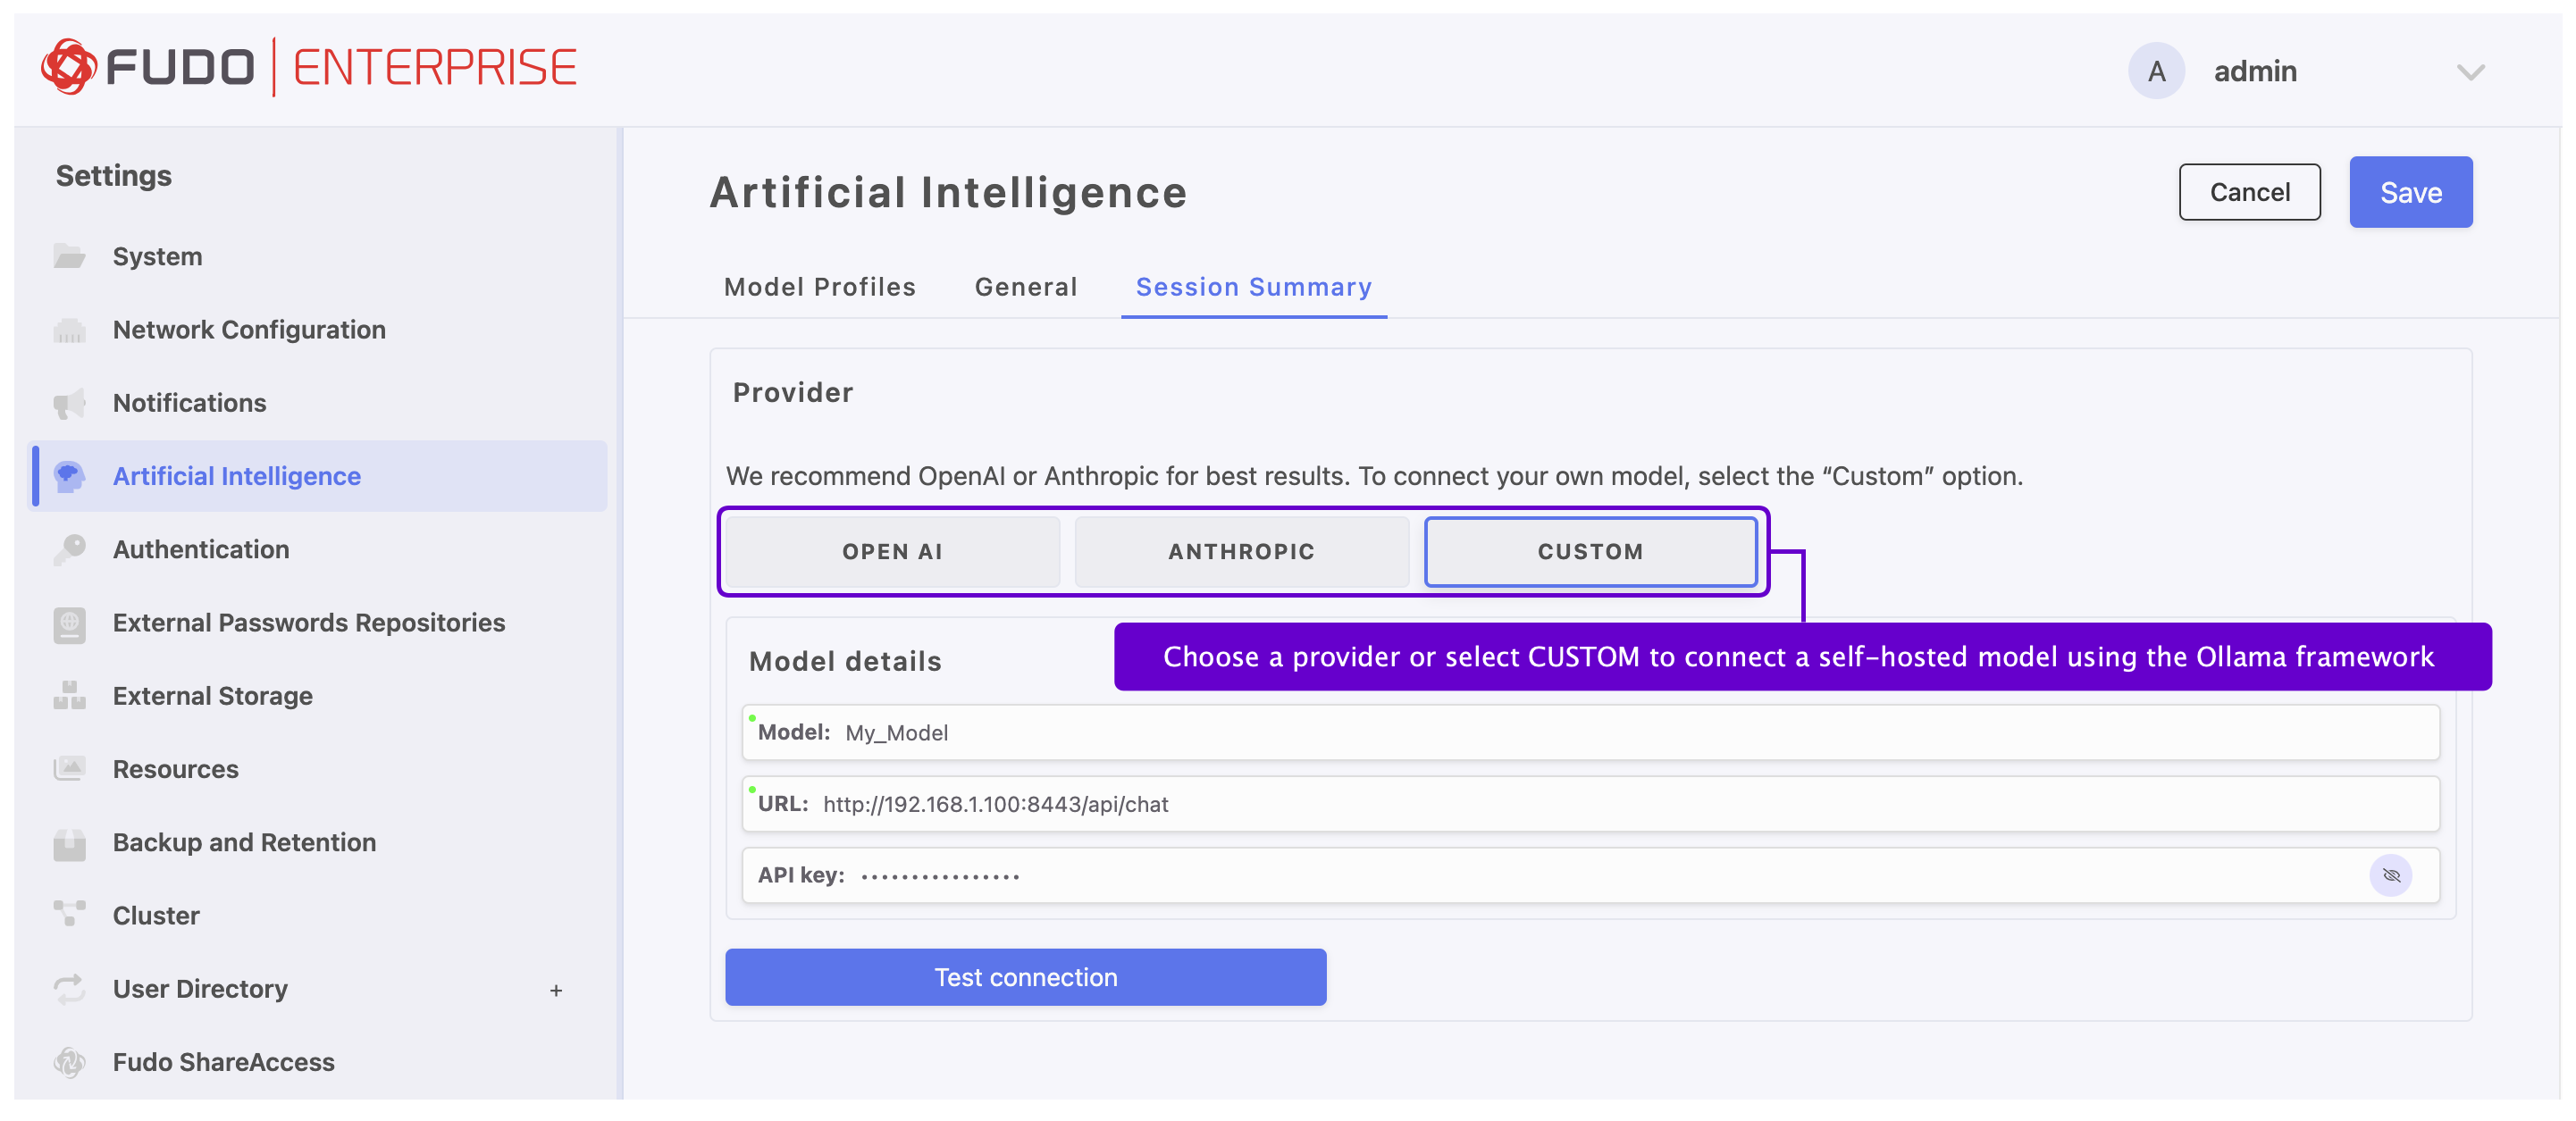Expand the User Directory plus sign
Image resolution: width=2576 pixels, height=1121 pixels.
[556, 990]
